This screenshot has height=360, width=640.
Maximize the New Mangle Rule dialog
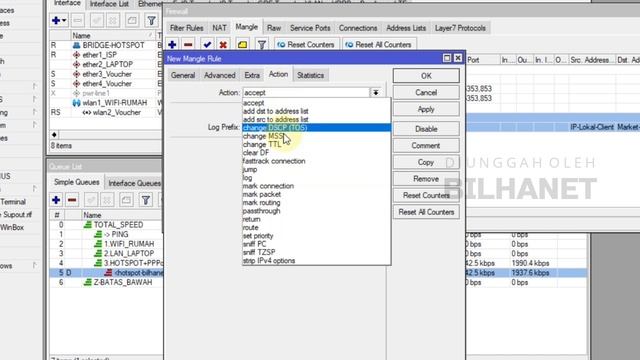tap(447, 58)
